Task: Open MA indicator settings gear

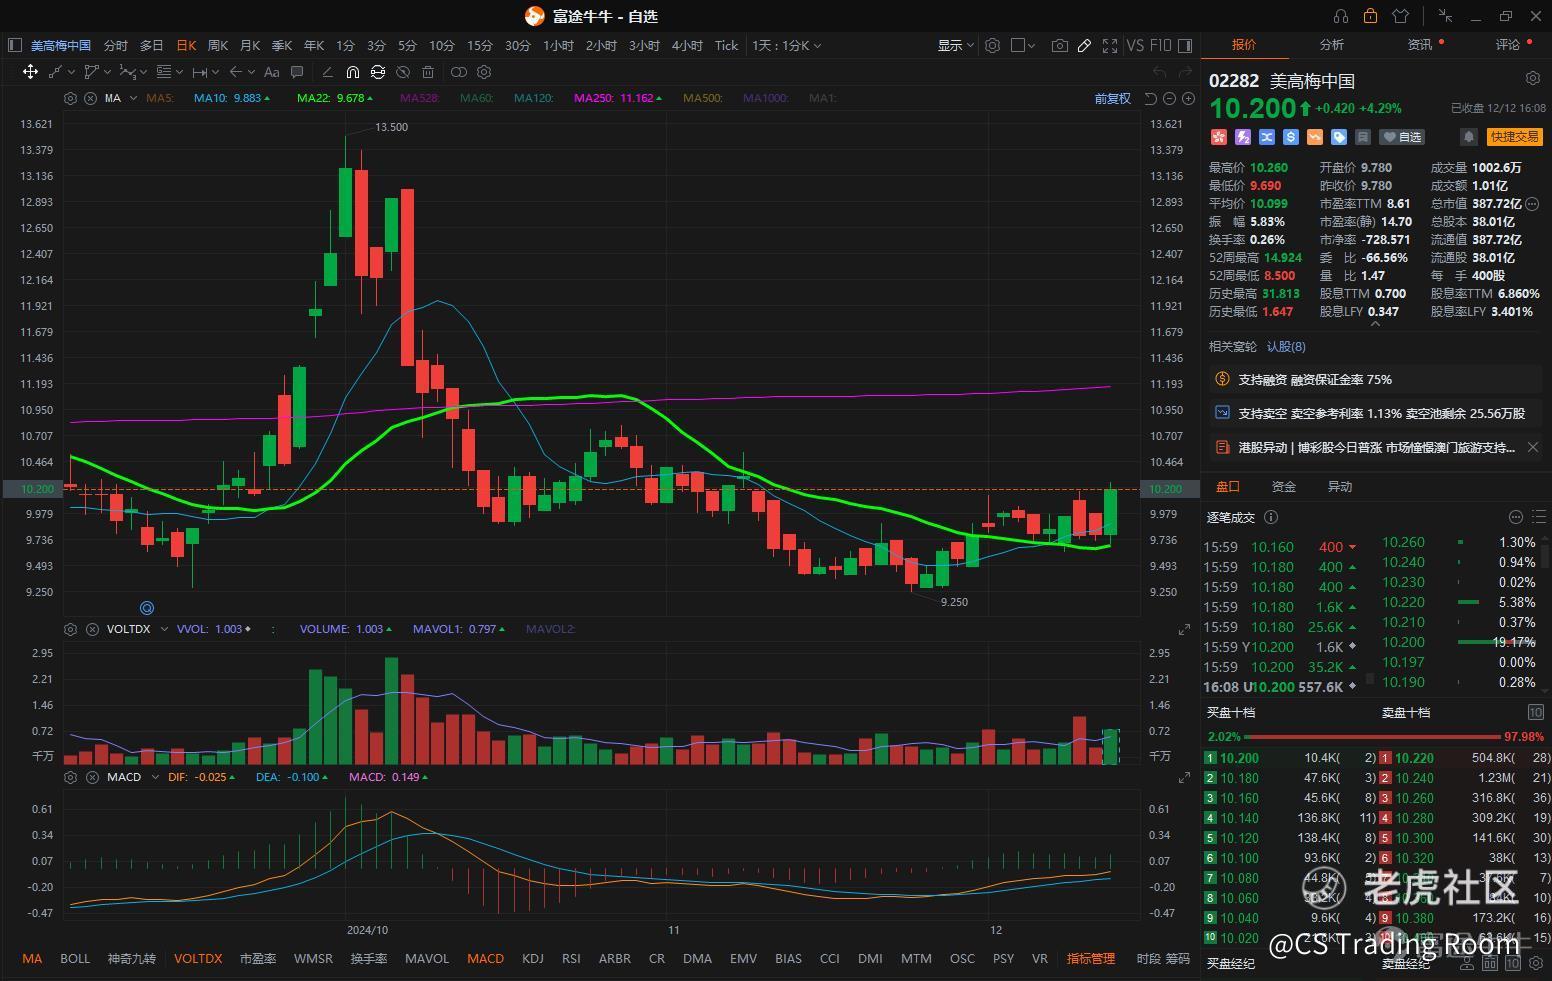Action: [x=70, y=98]
